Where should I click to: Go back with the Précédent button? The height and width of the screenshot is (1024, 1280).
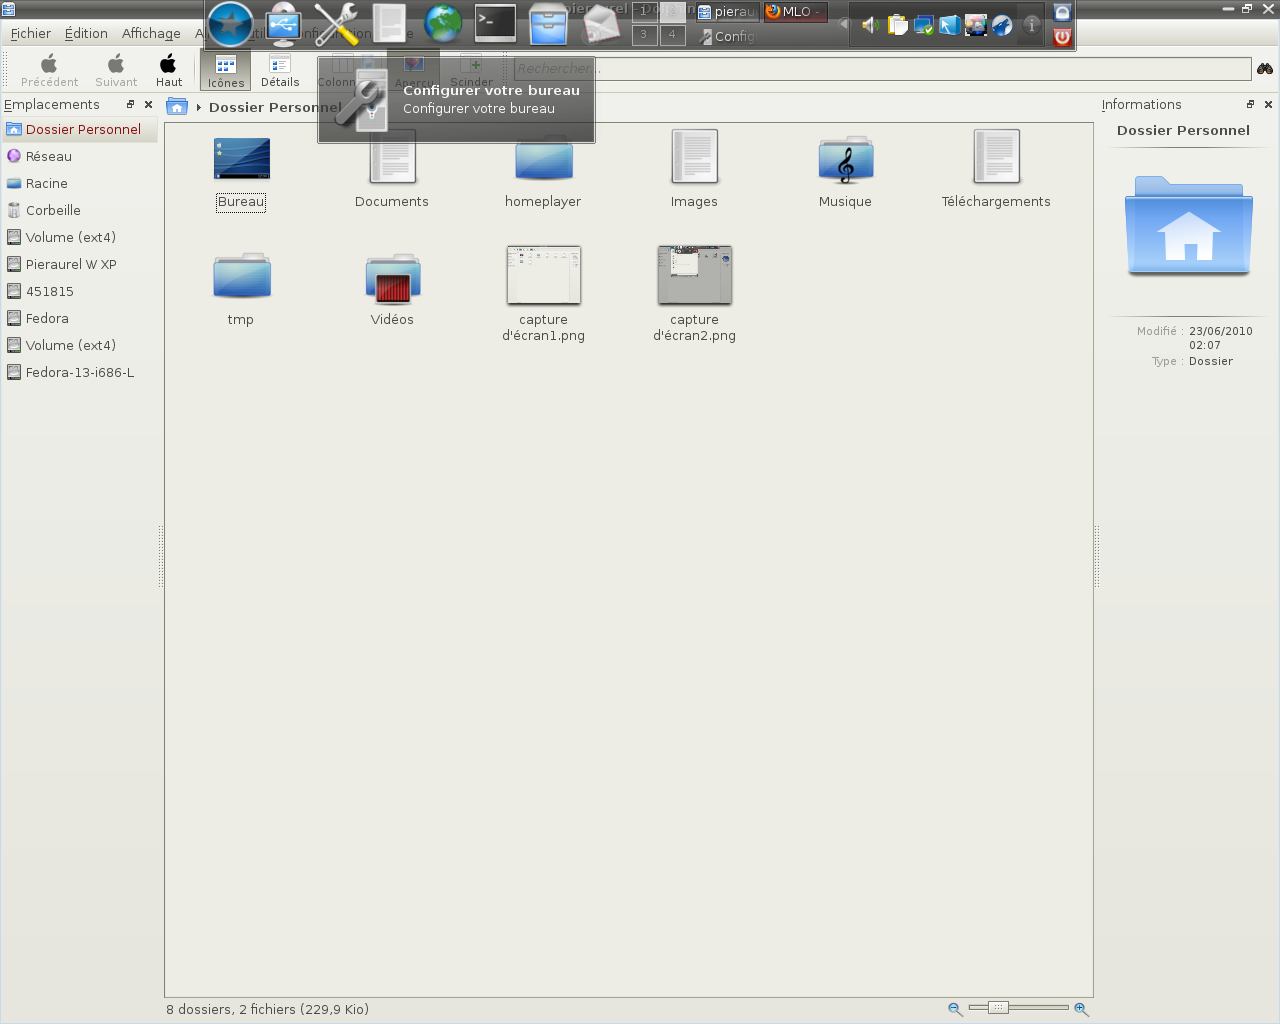pos(49,71)
